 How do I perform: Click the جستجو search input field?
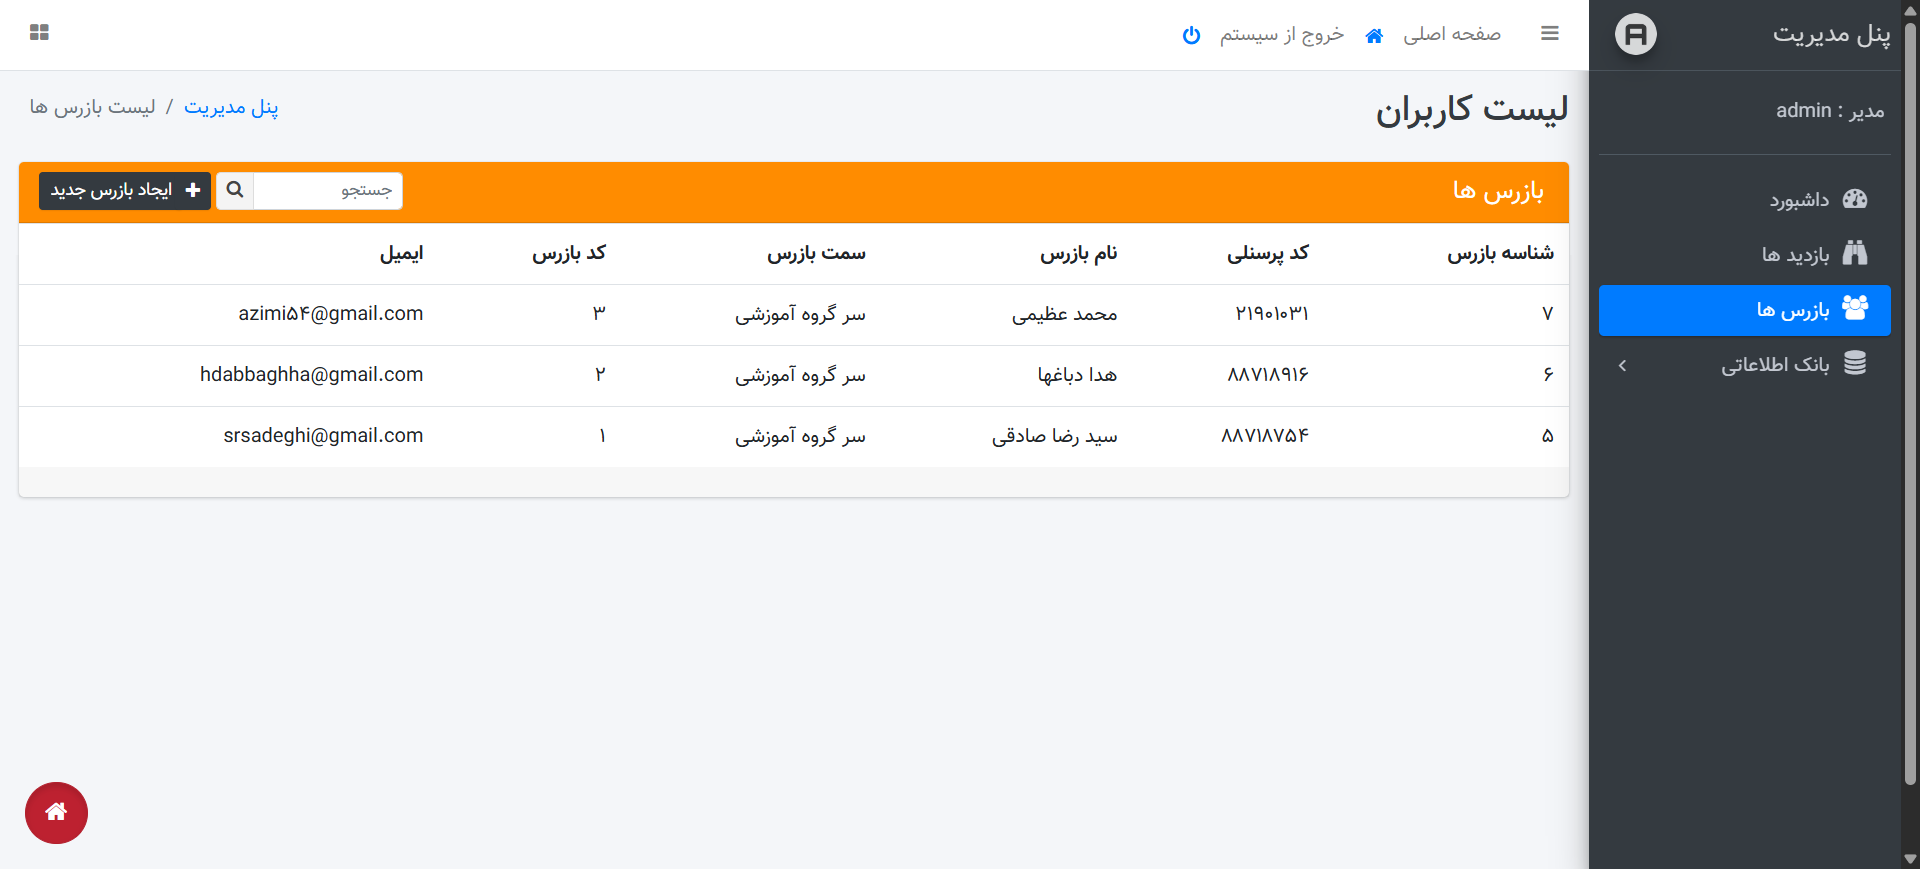[328, 190]
